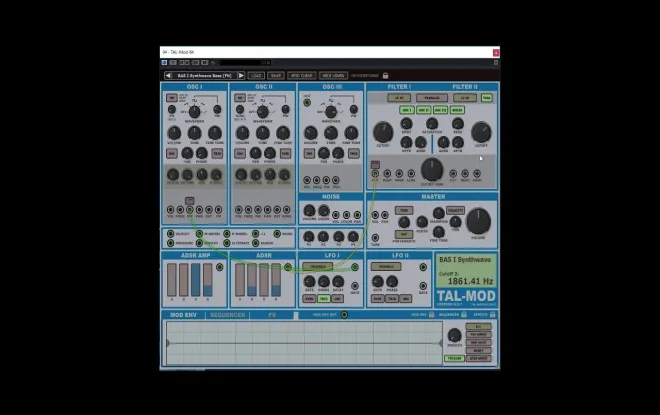Open the Filter I type dropdown
Viewport: 660px width, 415px height.
[399, 98]
